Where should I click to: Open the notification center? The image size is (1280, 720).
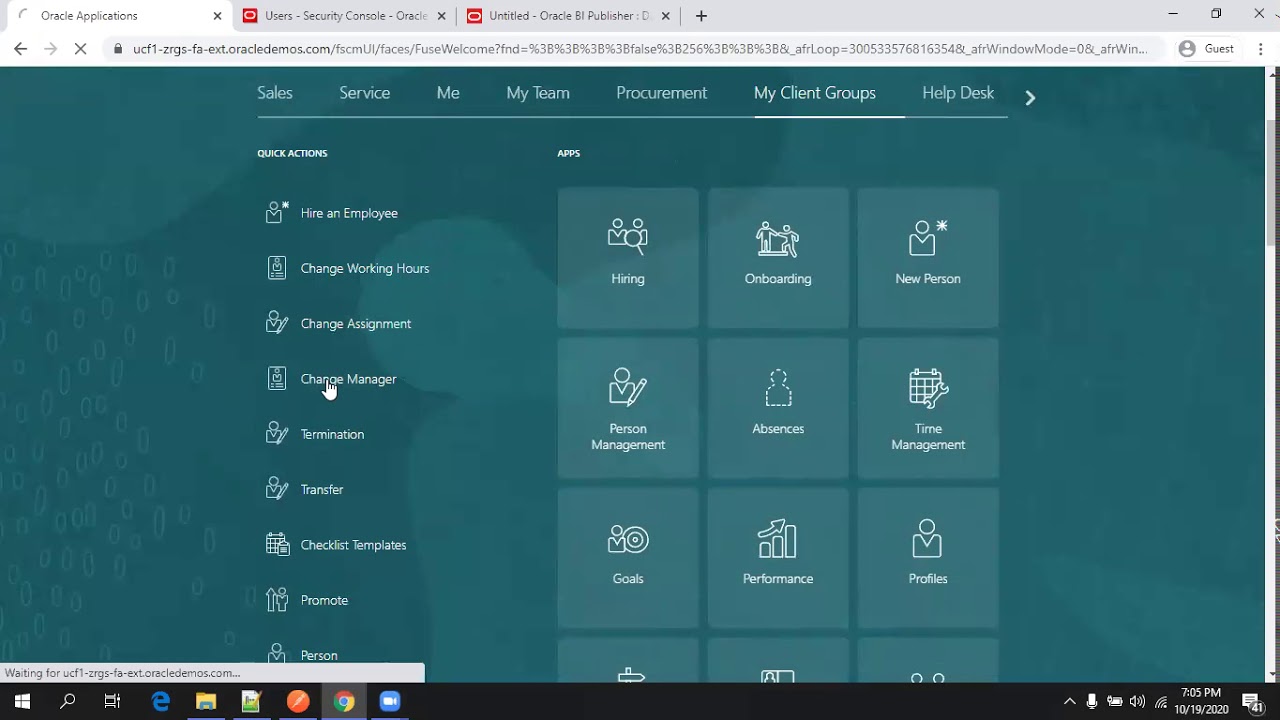[x=1253, y=702]
